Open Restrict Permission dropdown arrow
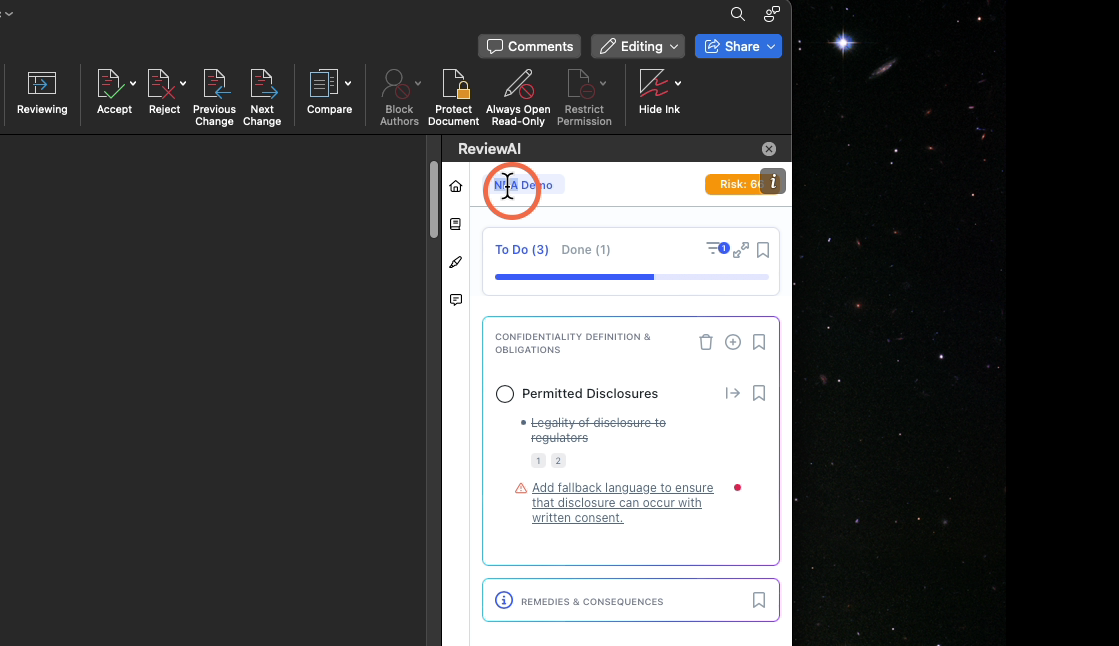Image resolution: width=1119 pixels, height=646 pixels. 603,84
